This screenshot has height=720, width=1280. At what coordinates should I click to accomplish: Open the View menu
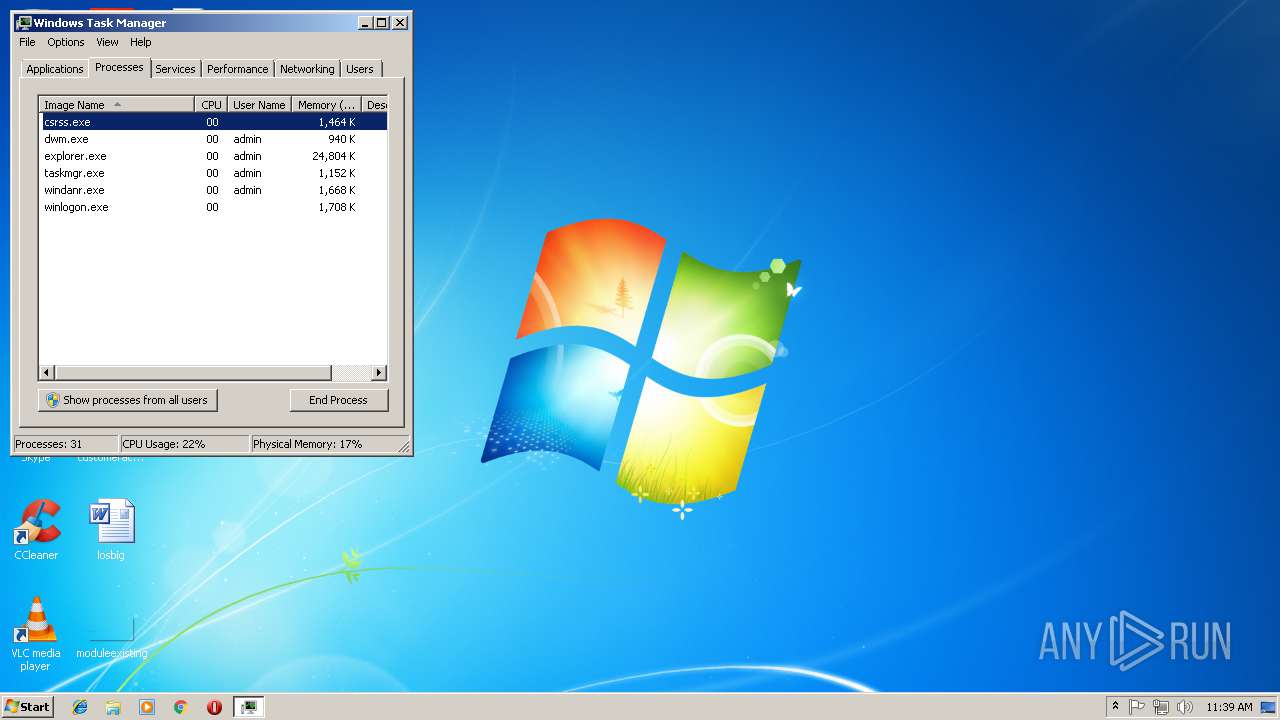coord(107,42)
